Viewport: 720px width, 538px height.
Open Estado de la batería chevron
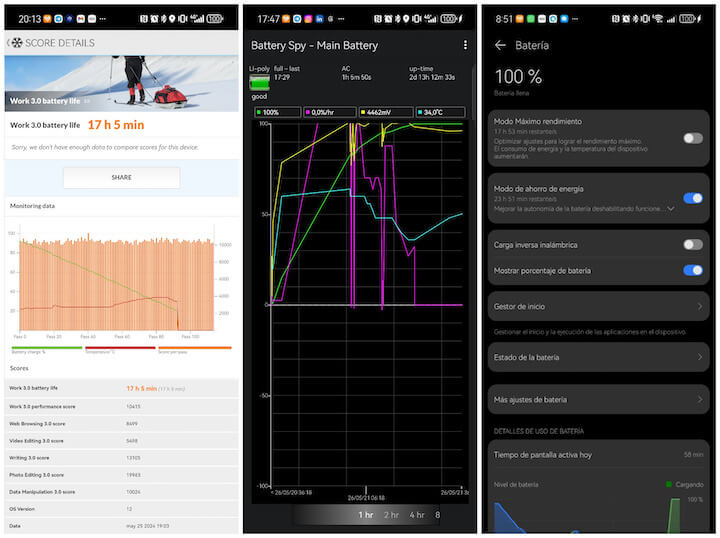click(700, 357)
